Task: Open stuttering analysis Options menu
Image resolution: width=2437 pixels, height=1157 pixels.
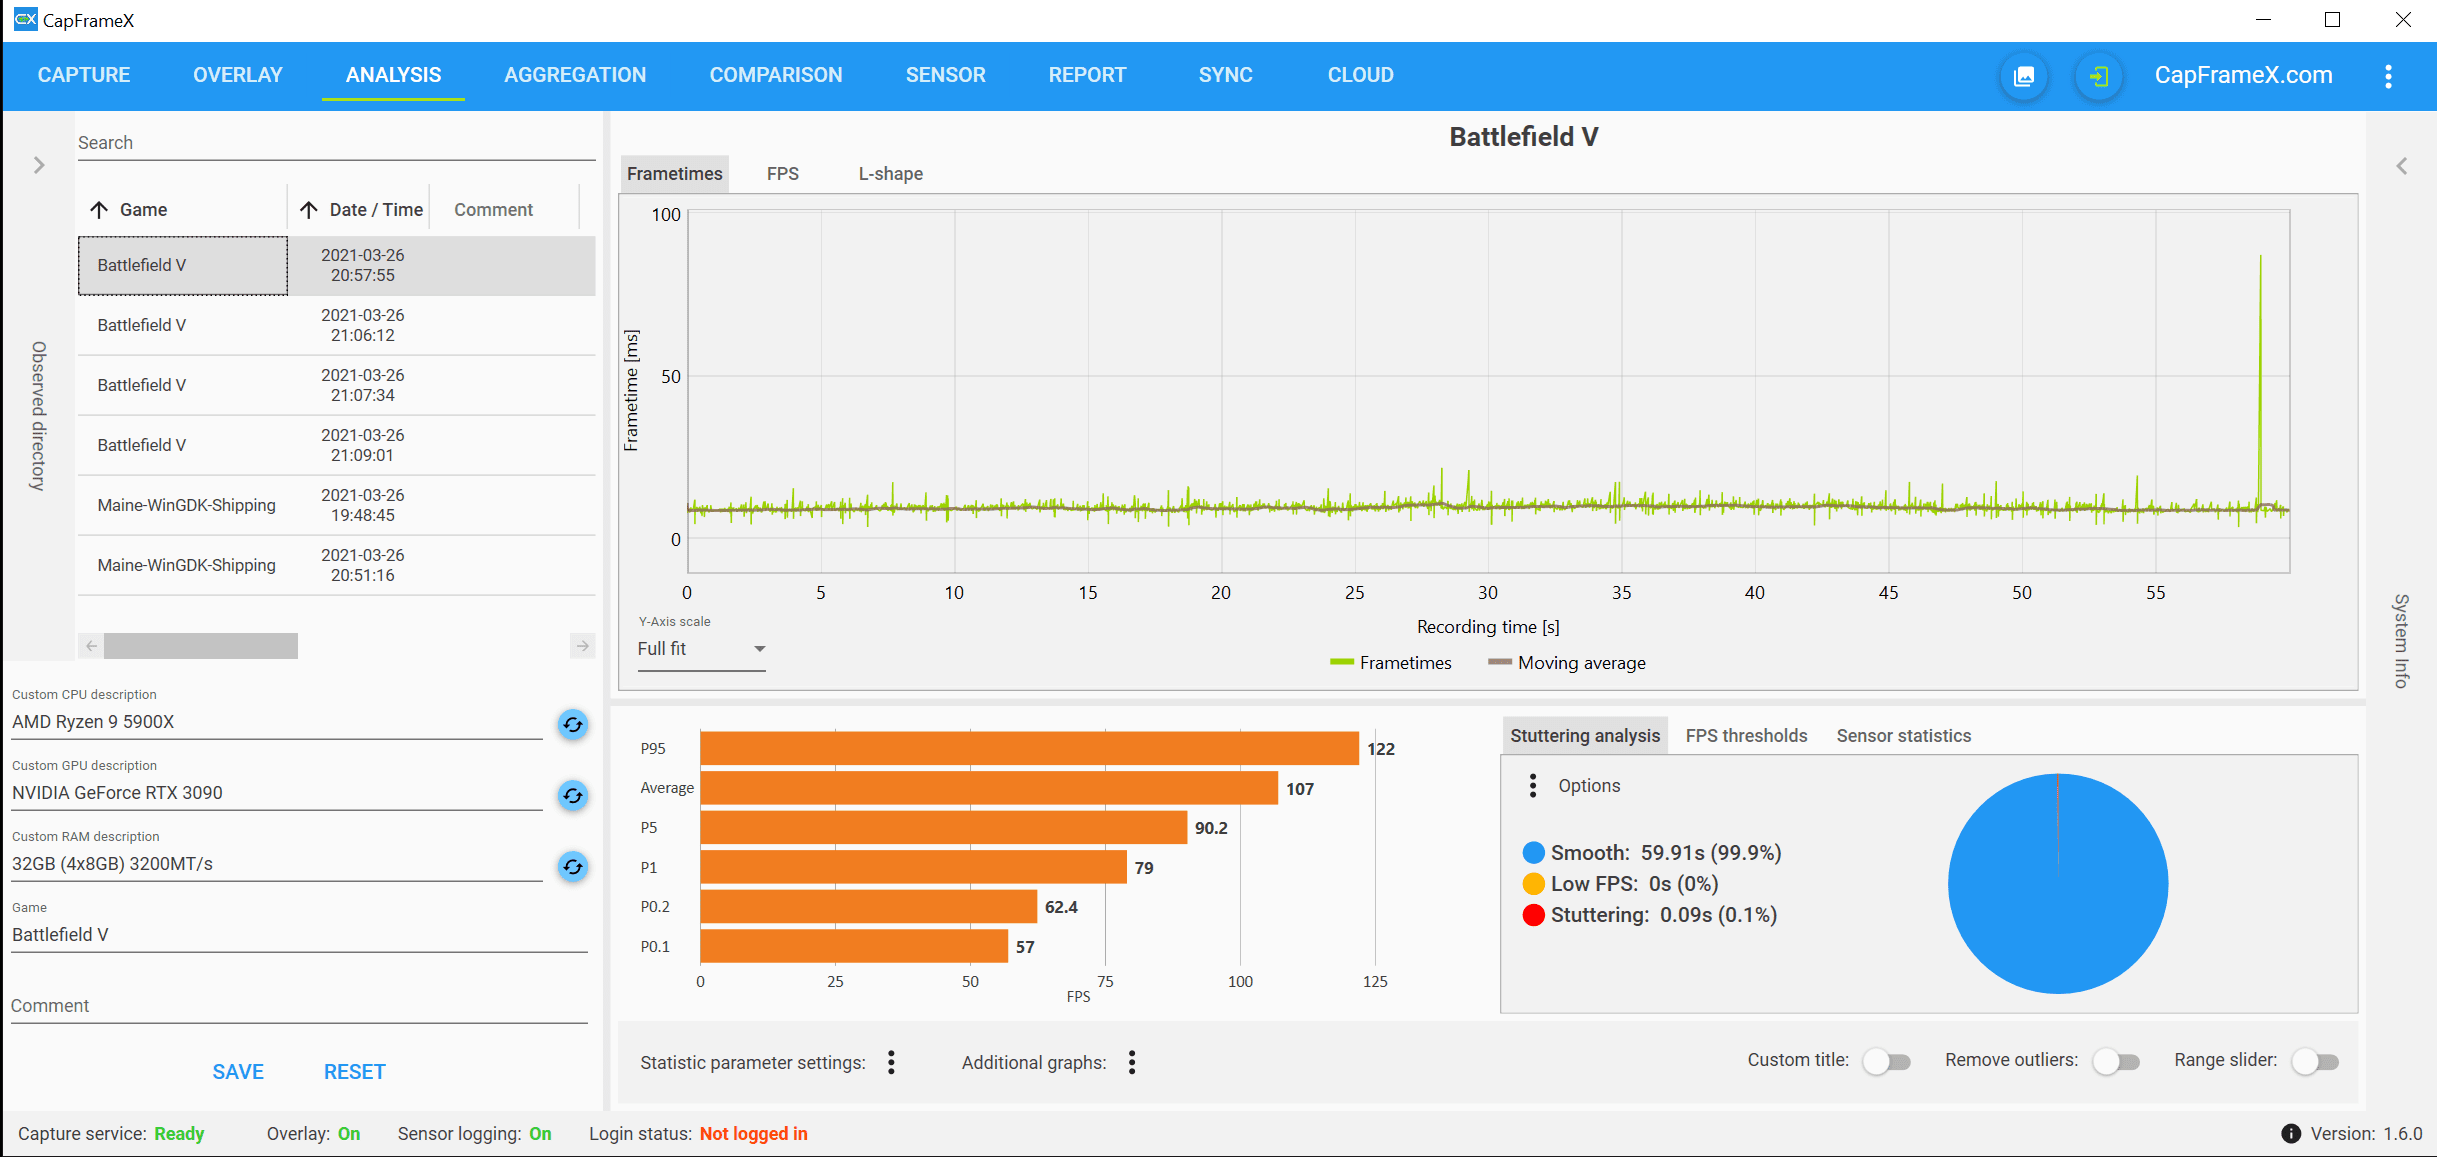Action: tap(1533, 786)
